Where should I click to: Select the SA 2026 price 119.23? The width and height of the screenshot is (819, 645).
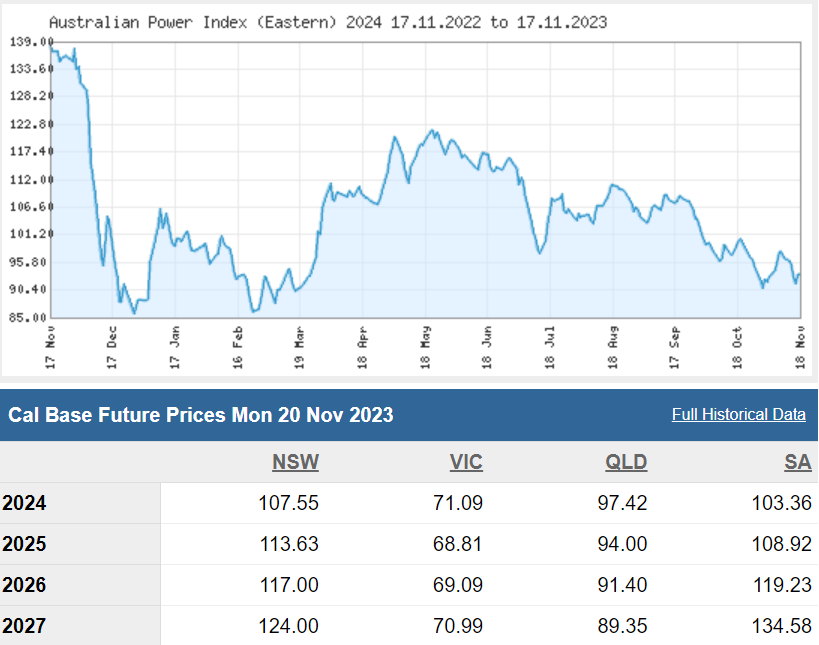[x=781, y=585]
